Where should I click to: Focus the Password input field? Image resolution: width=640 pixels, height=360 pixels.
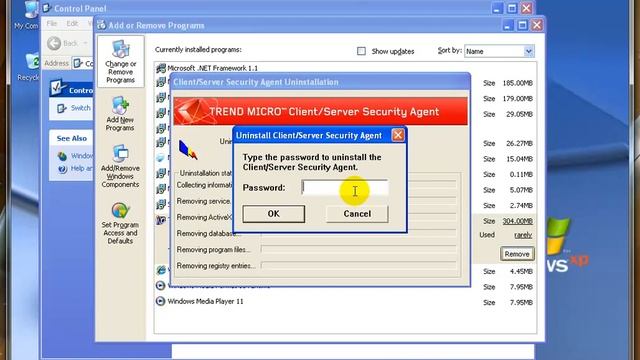[344, 188]
